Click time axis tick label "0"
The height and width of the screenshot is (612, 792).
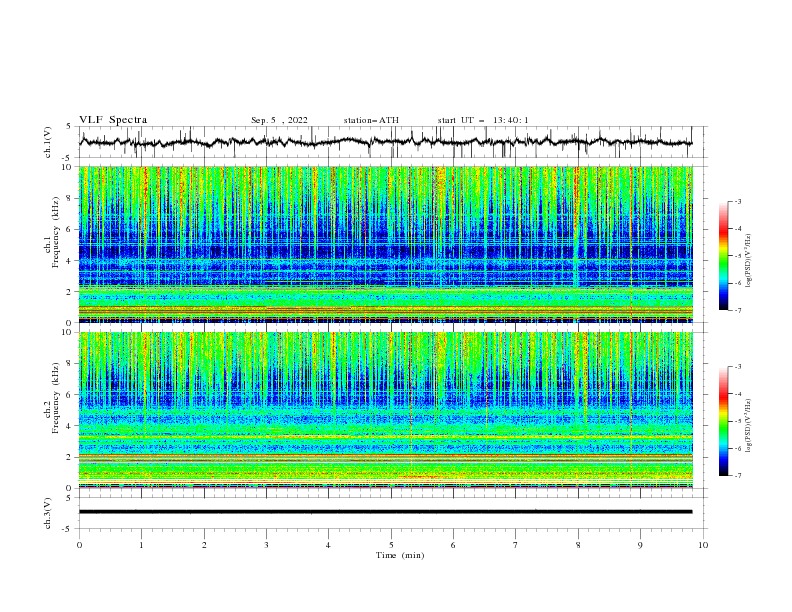pyautogui.click(x=79, y=545)
